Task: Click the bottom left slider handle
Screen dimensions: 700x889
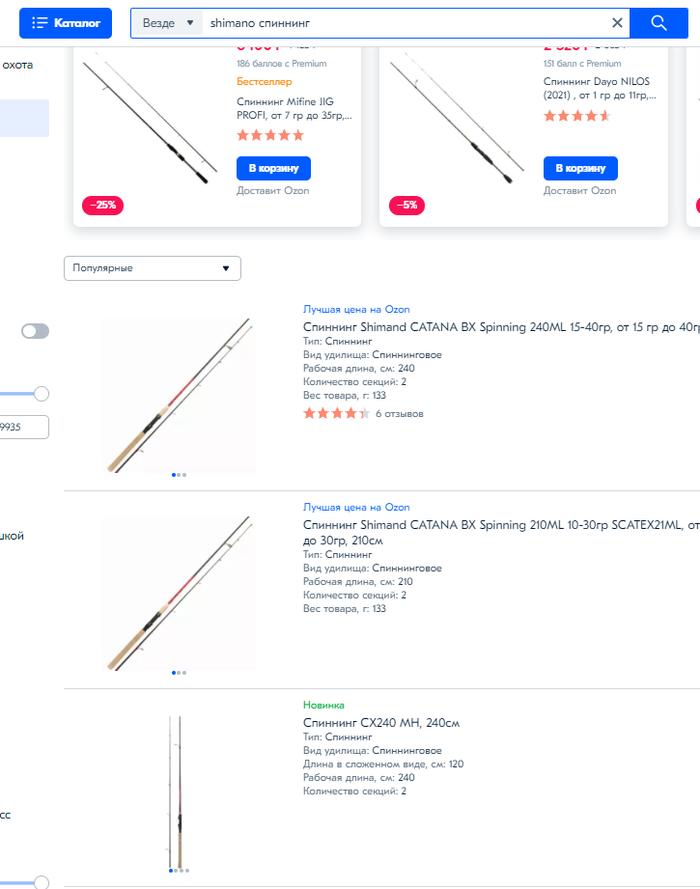Action: pos(41,882)
